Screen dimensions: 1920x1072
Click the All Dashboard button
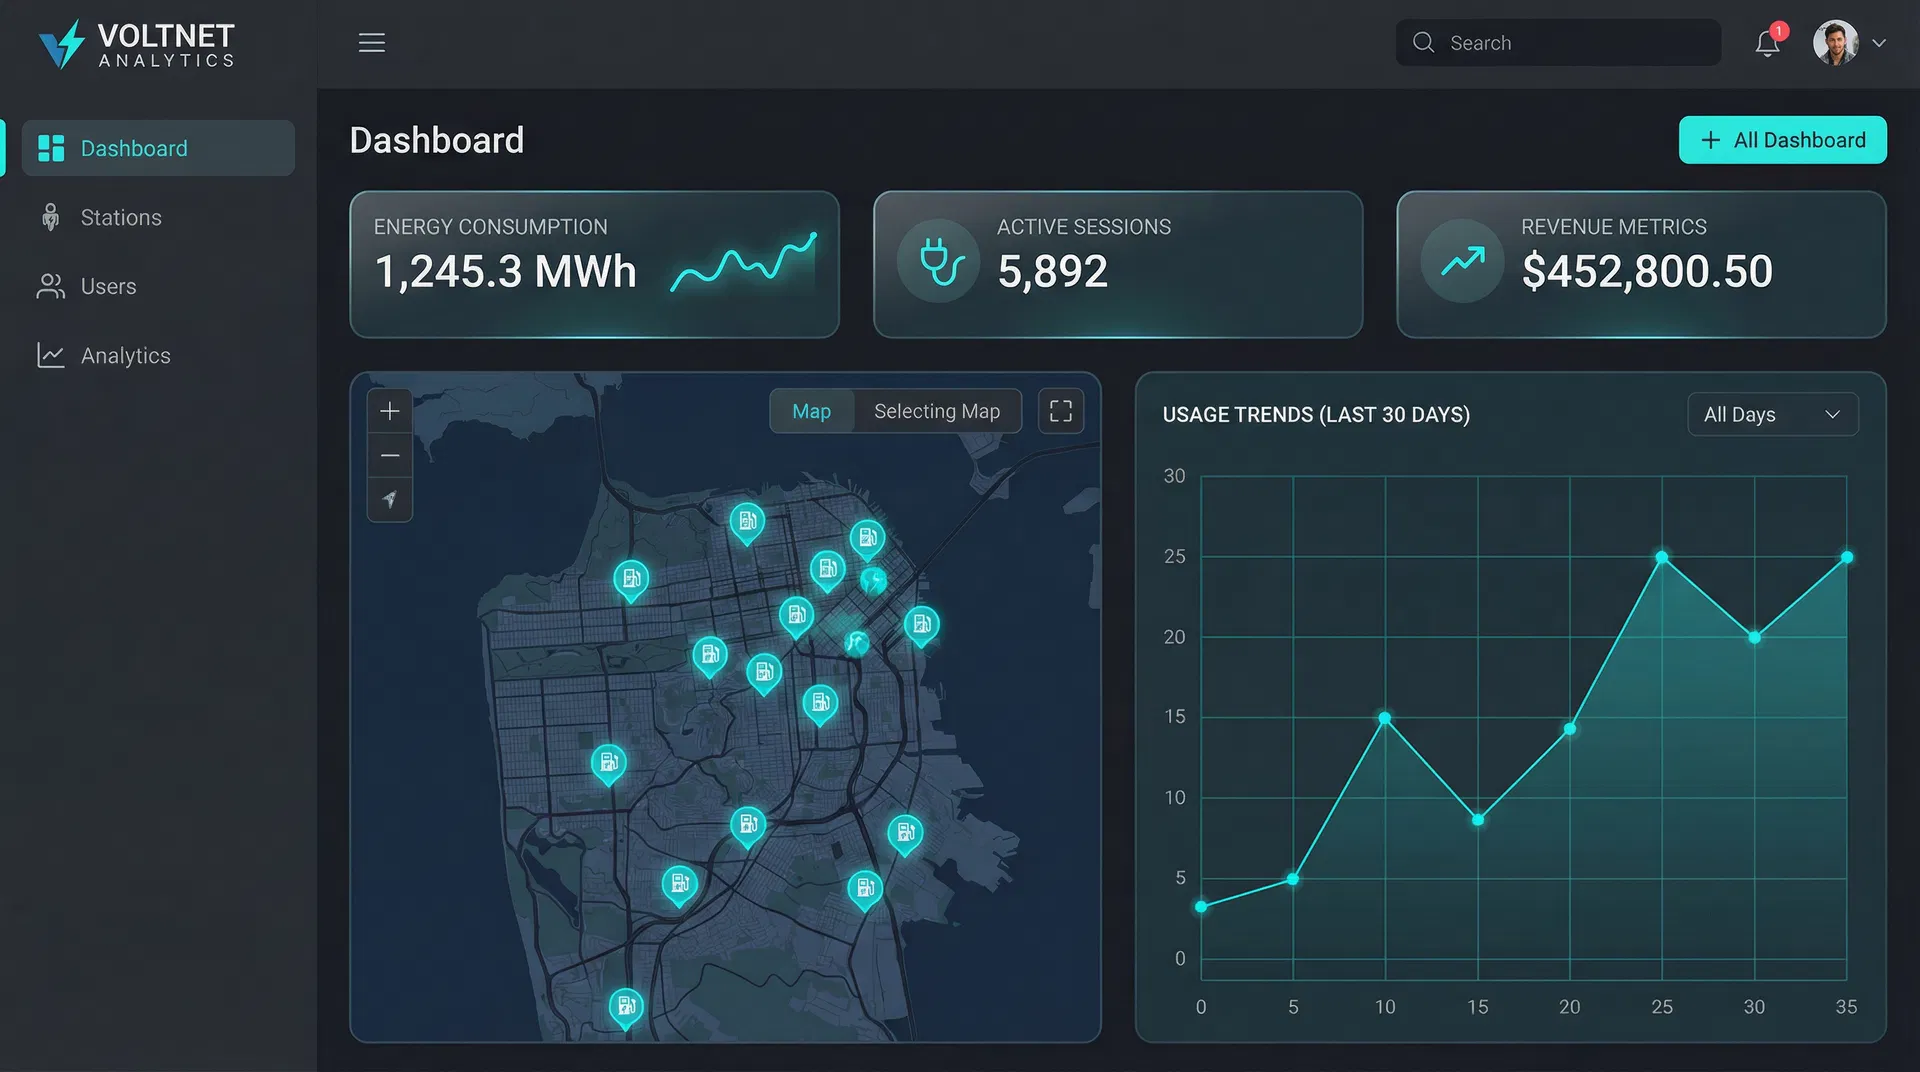[x=1782, y=140]
